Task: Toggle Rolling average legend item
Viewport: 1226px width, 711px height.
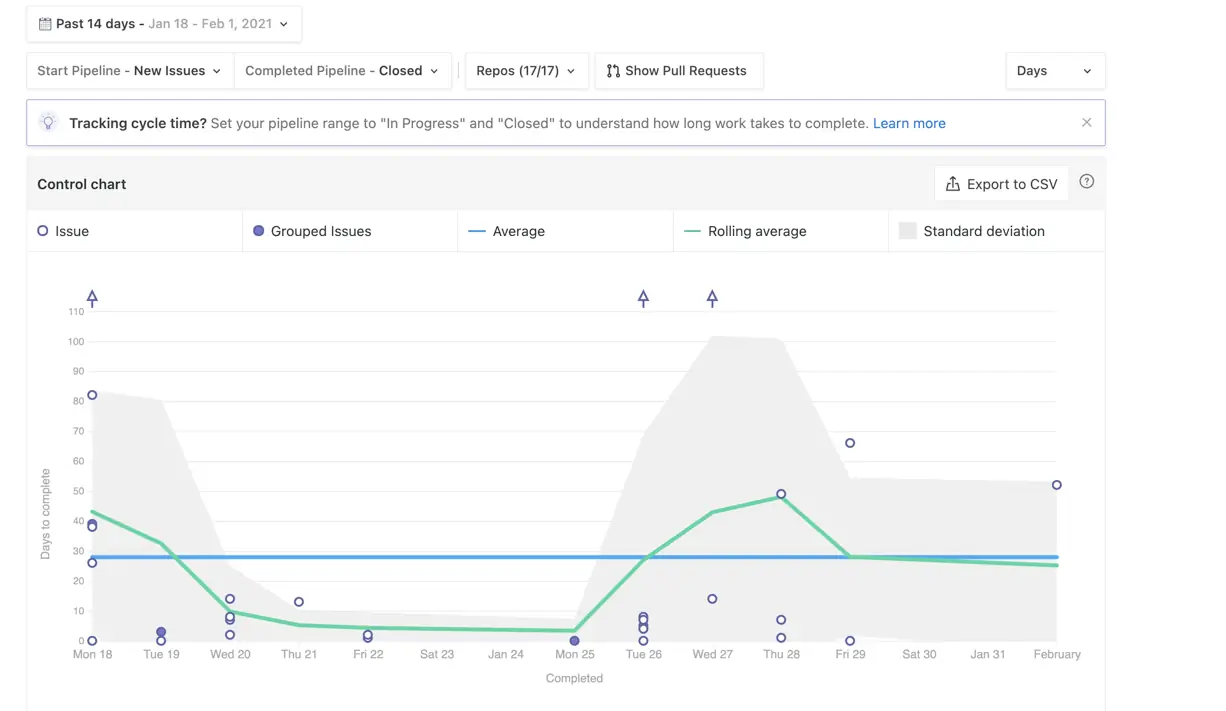Action: (x=781, y=231)
